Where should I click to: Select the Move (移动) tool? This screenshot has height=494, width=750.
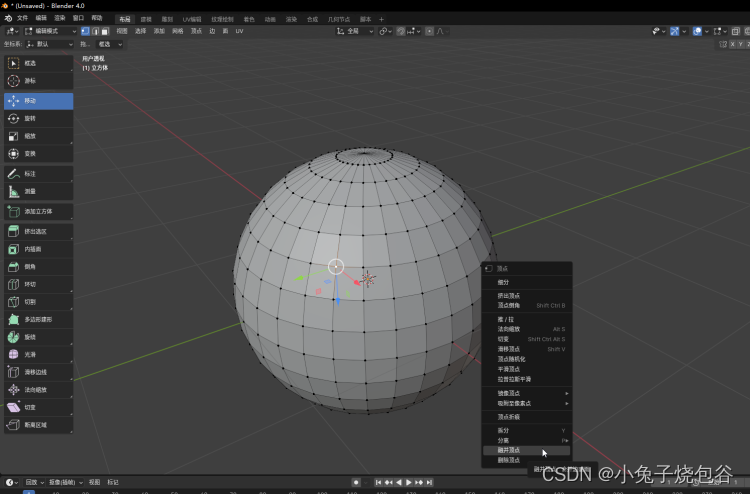pos(38,101)
